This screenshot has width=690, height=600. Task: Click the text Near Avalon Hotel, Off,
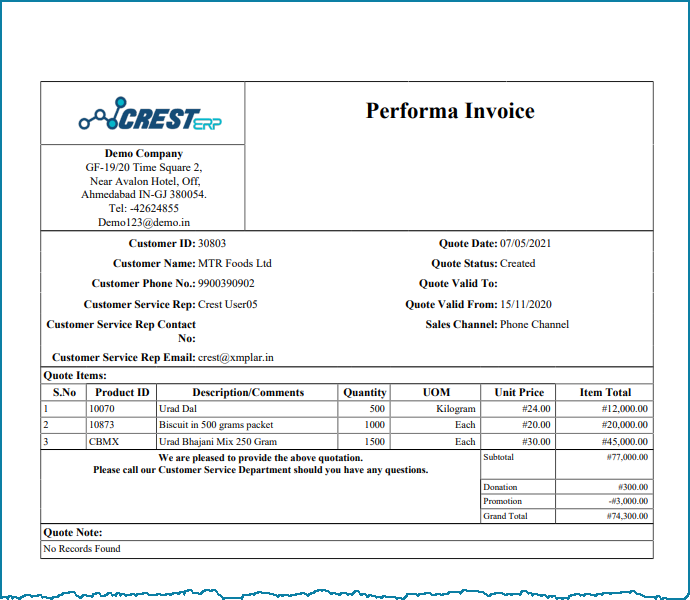(x=145, y=181)
